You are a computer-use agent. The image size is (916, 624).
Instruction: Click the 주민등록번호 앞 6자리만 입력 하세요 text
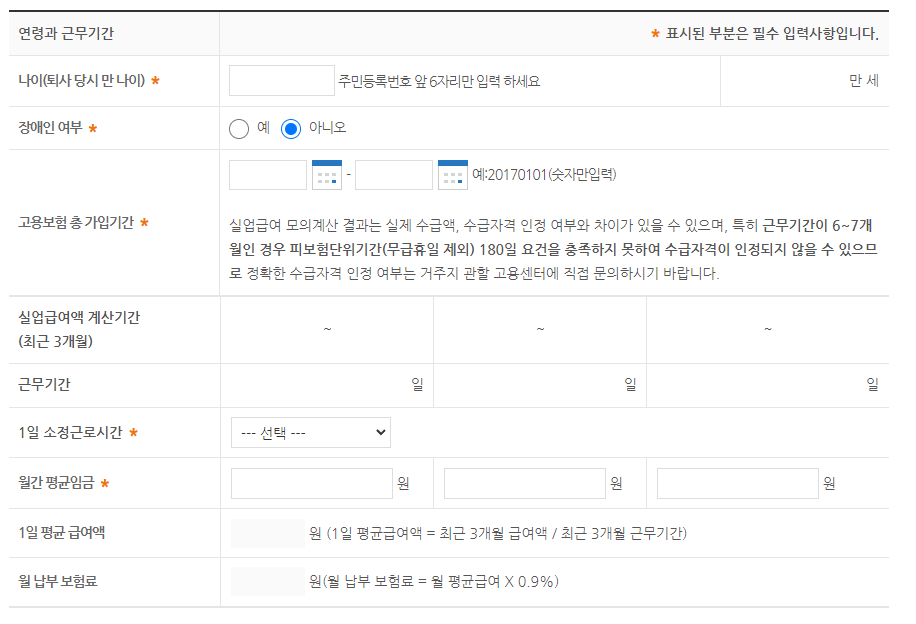click(x=439, y=81)
